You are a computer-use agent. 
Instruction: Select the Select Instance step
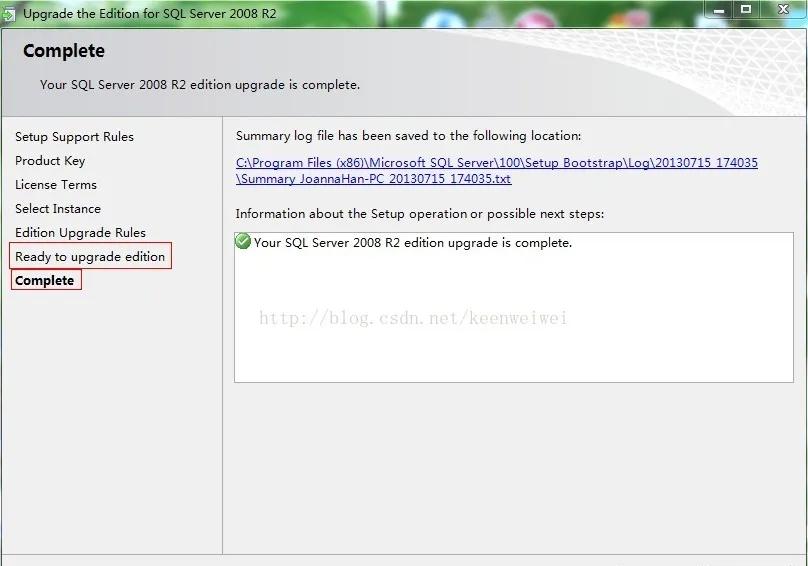[x=58, y=209]
